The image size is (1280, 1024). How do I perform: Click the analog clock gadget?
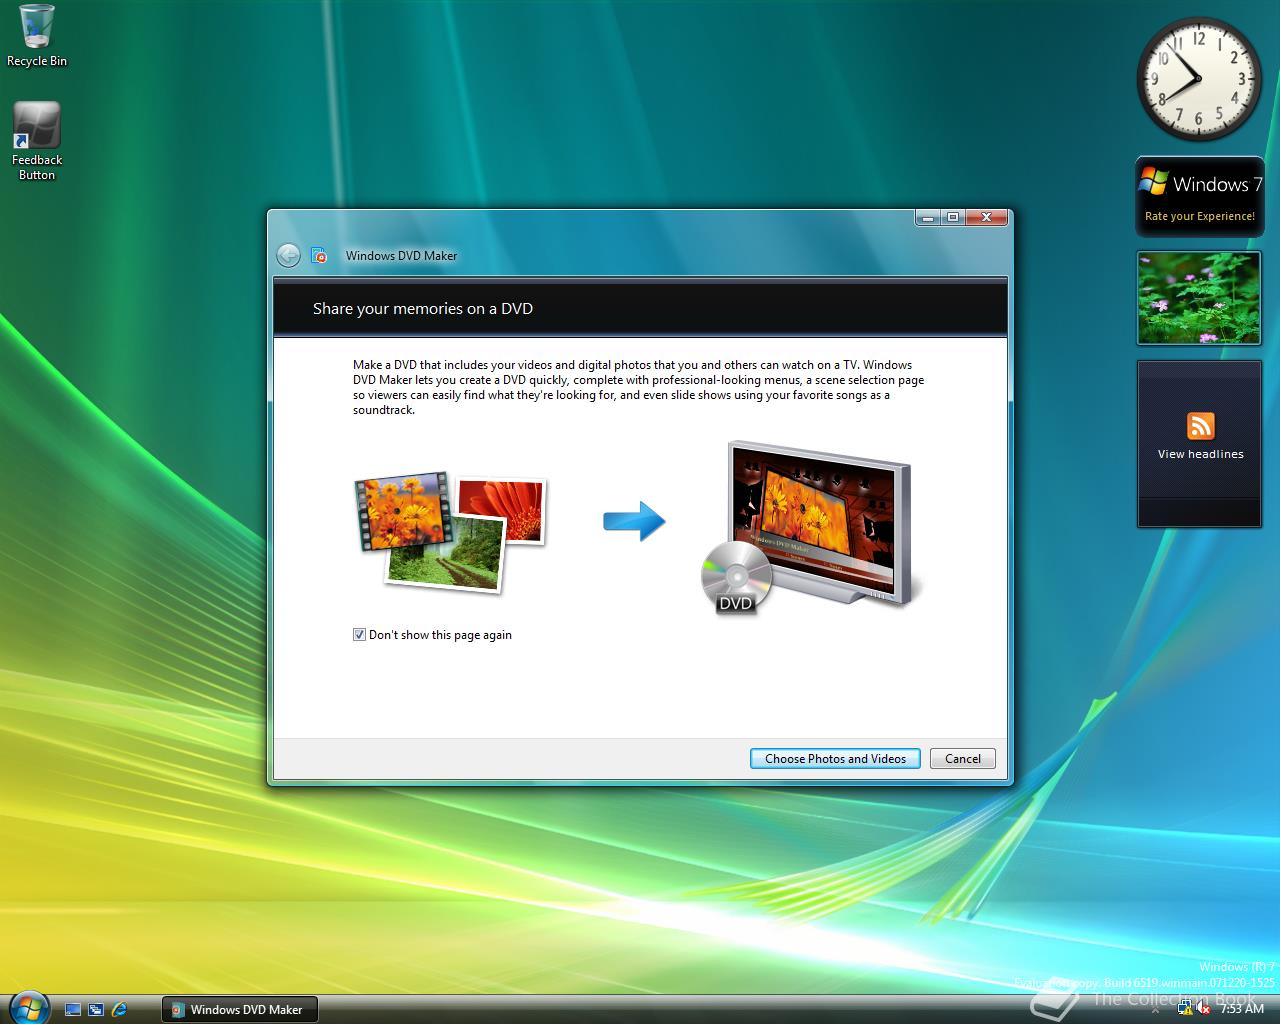click(1199, 79)
